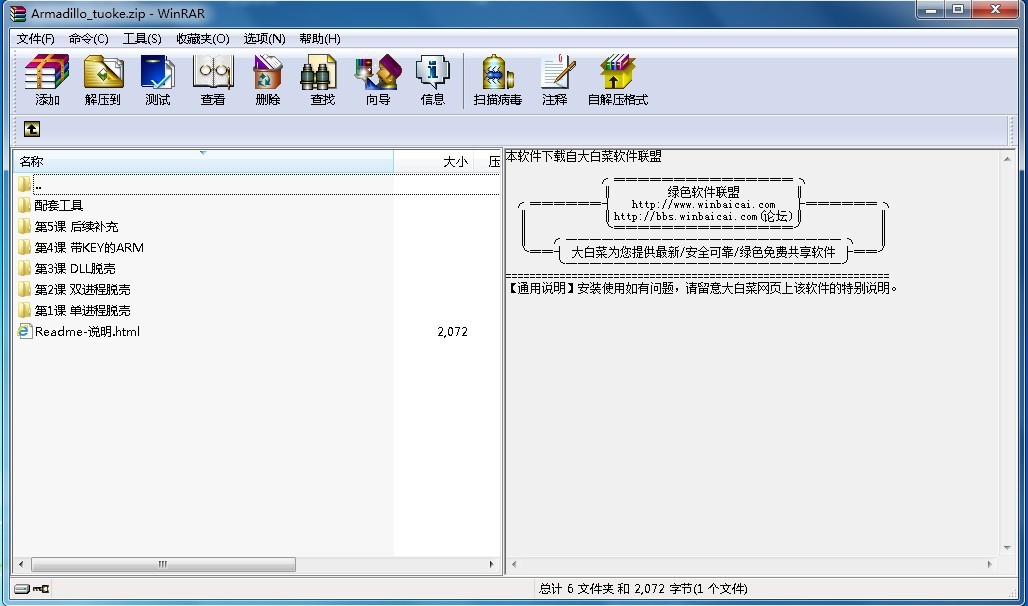Screen dimensions: 1028x606
Task: Sort by the 名称 column header
Action: [x=200, y=161]
